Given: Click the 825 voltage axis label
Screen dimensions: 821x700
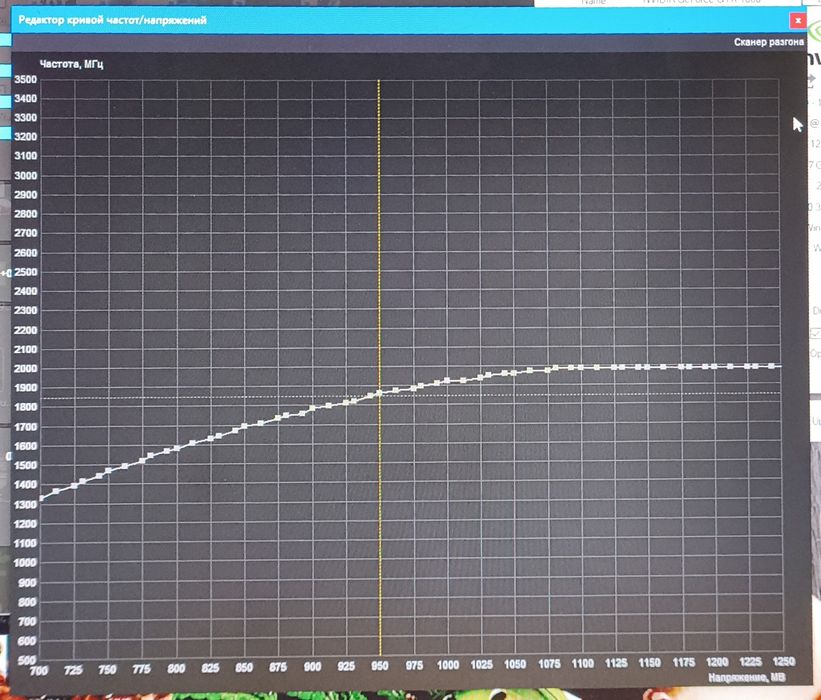Looking at the screenshot, I should click(x=210, y=668).
